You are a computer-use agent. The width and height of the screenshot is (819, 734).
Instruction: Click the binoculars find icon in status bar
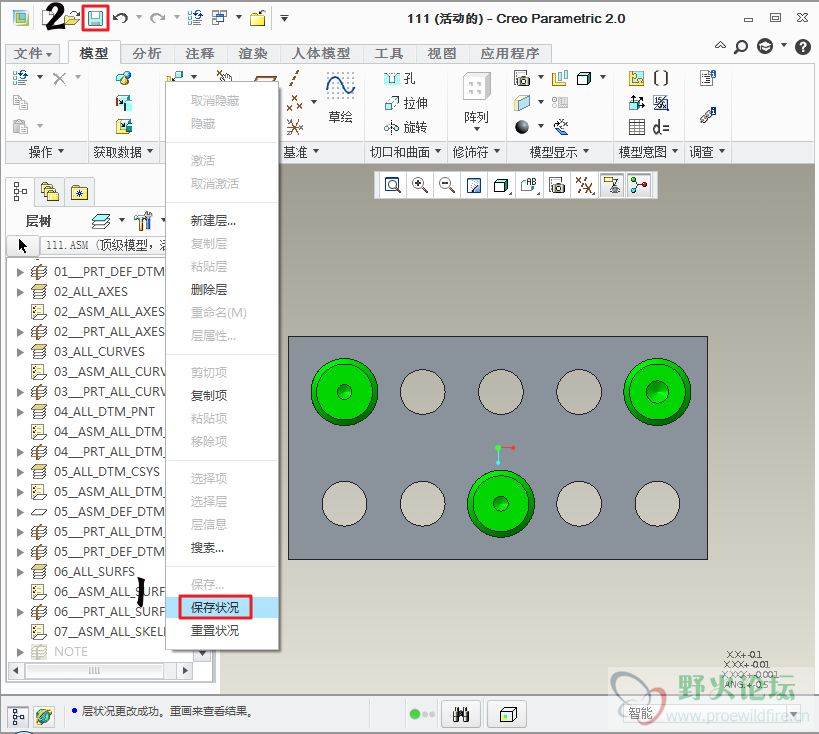[461, 714]
